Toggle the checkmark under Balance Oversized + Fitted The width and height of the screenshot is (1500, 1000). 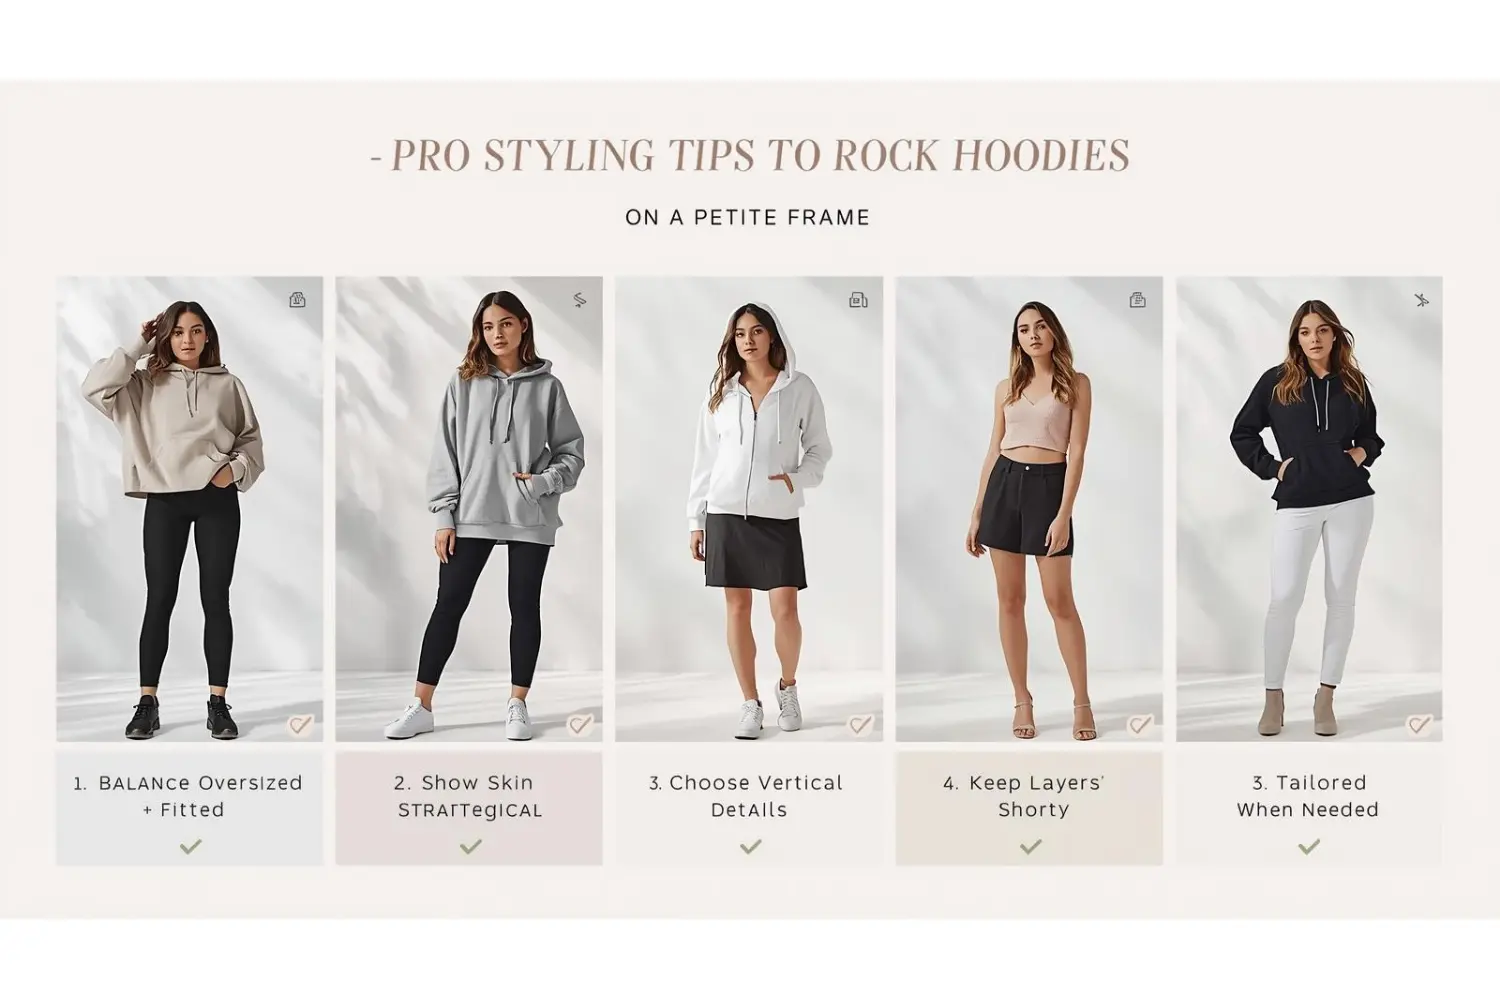pos(190,847)
